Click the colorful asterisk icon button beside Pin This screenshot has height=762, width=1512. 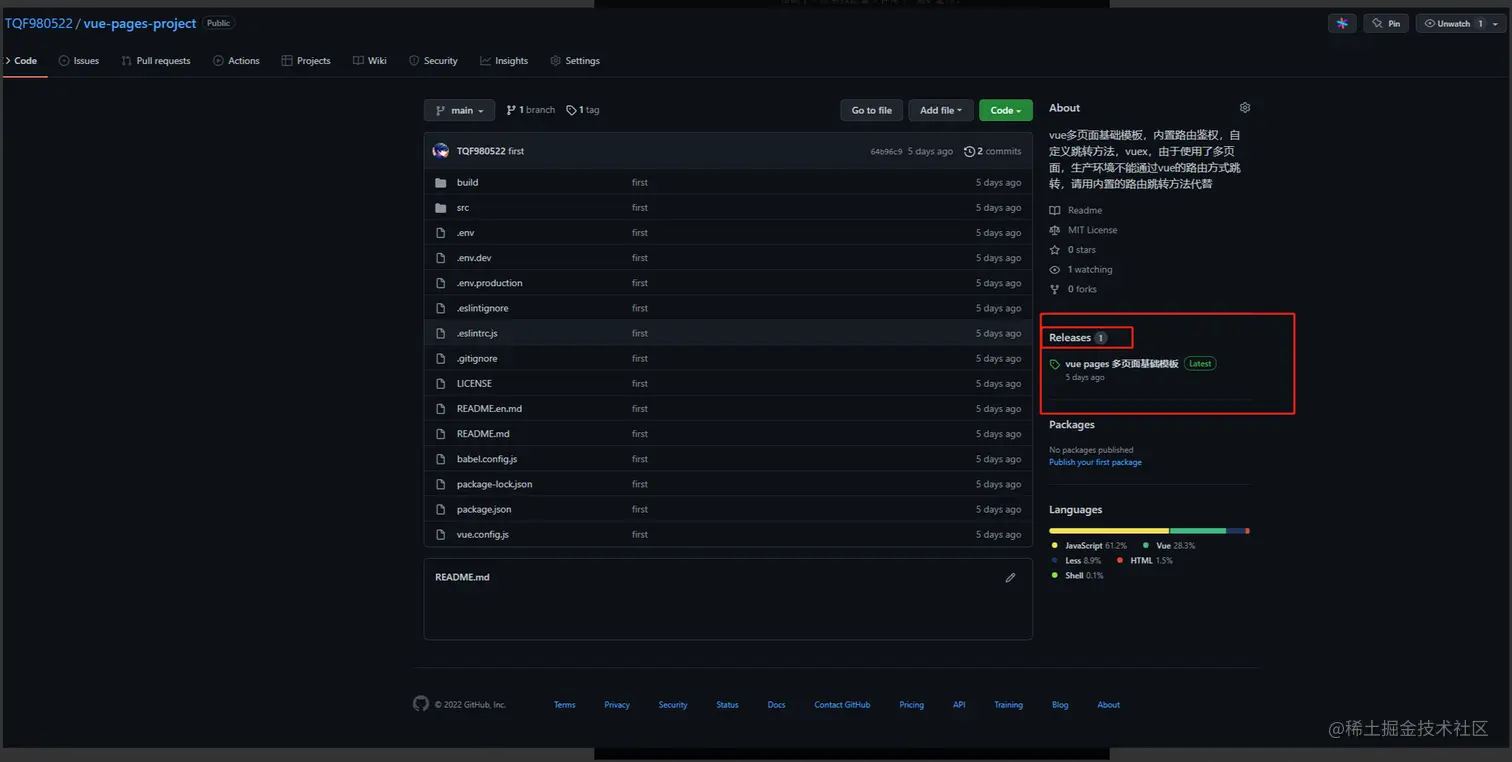coord(1342,23)
